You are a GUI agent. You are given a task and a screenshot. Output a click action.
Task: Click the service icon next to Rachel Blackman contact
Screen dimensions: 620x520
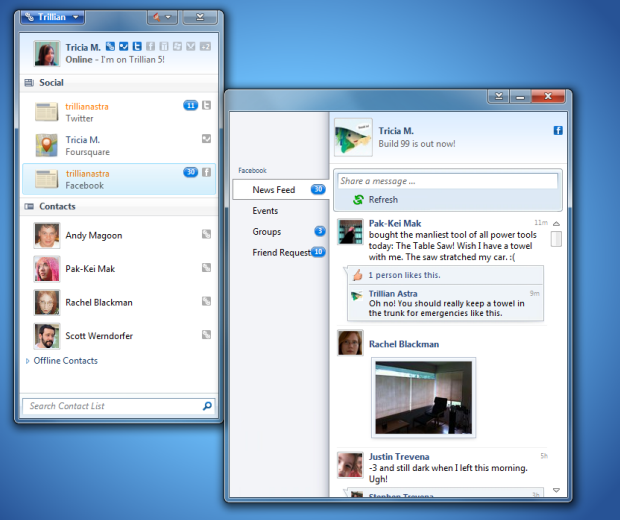206,301
